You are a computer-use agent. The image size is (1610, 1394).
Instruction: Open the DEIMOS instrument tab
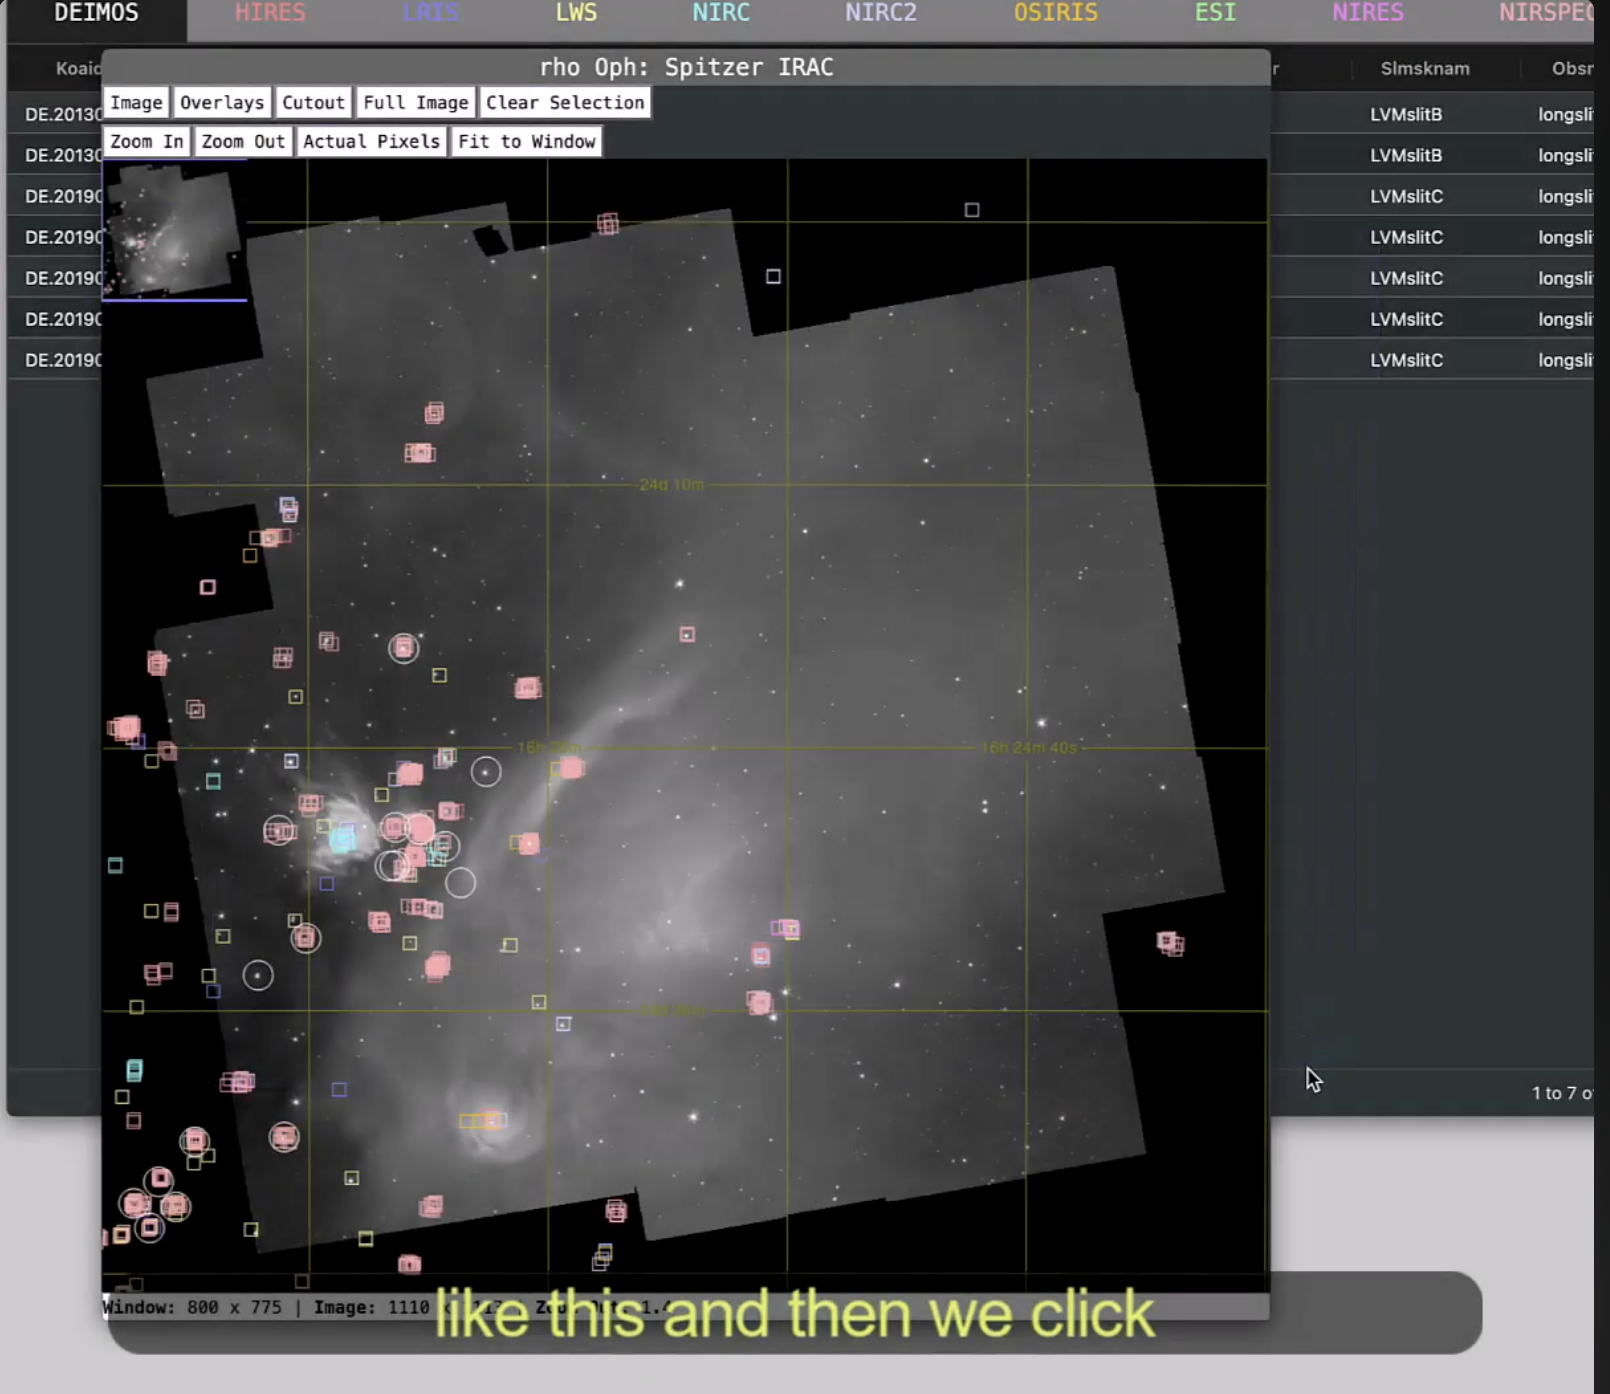96,14
